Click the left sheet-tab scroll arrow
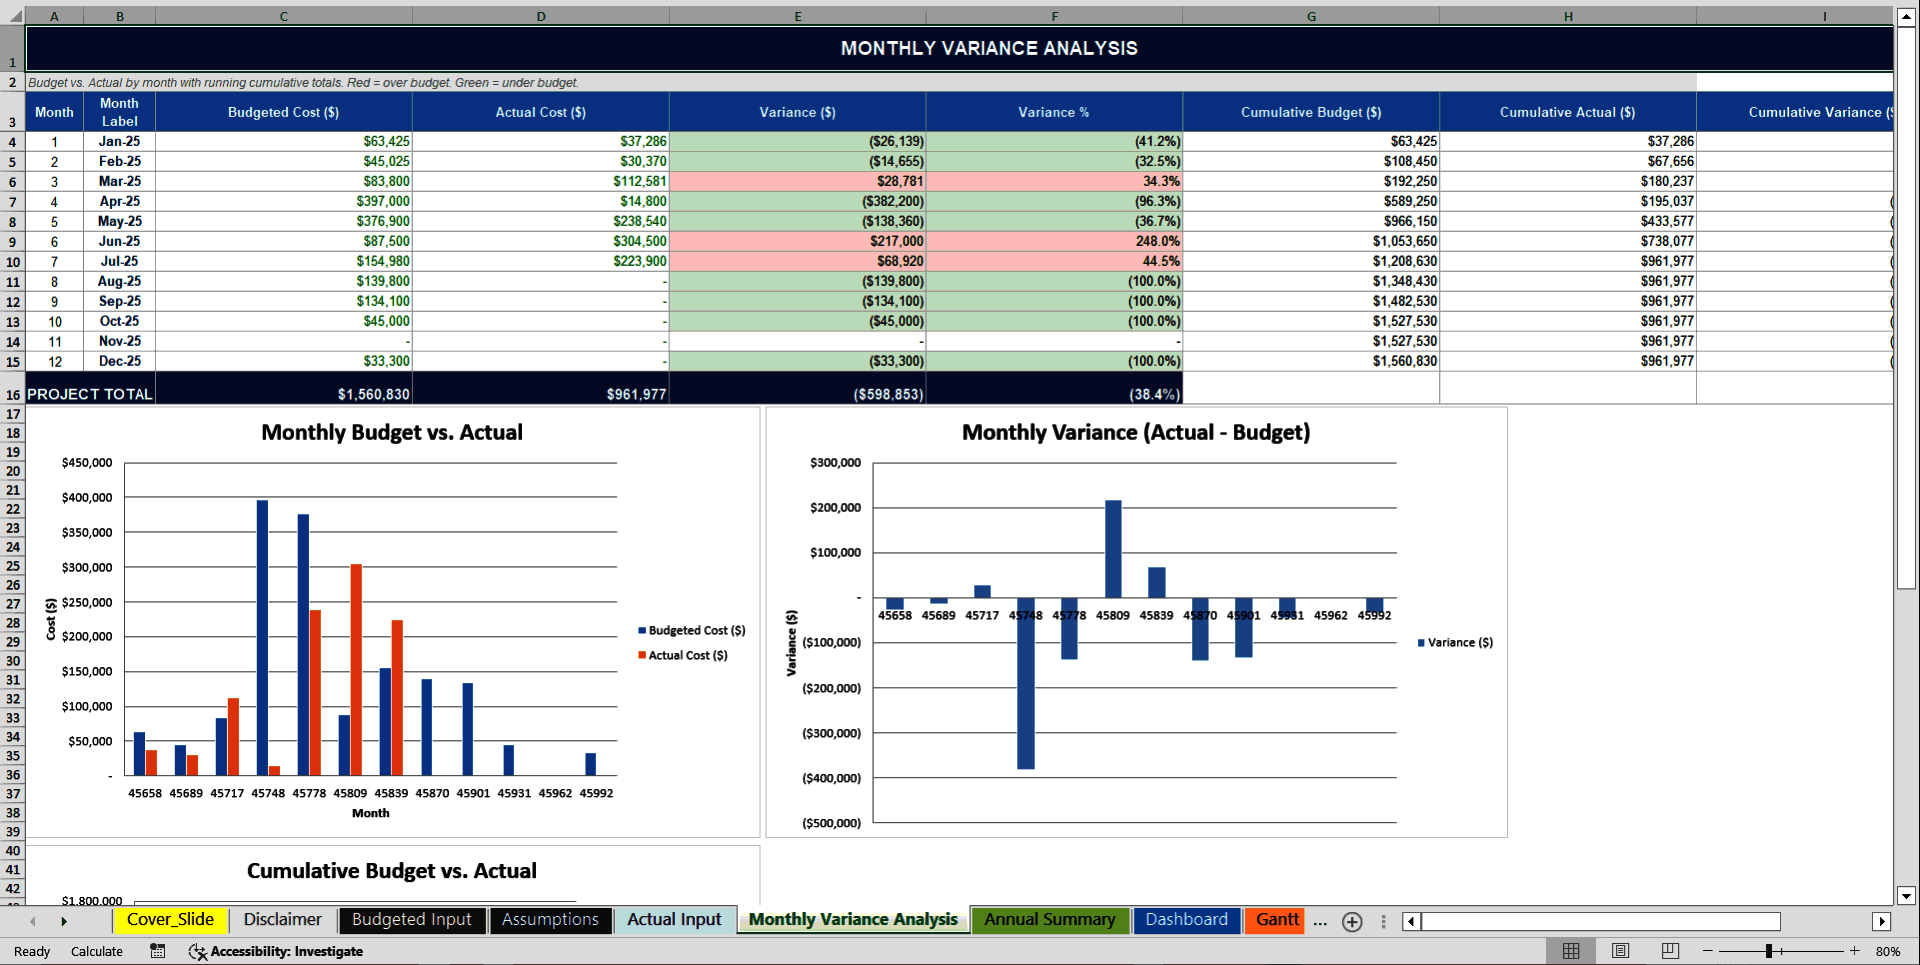1920x965 pixels. 32,921
